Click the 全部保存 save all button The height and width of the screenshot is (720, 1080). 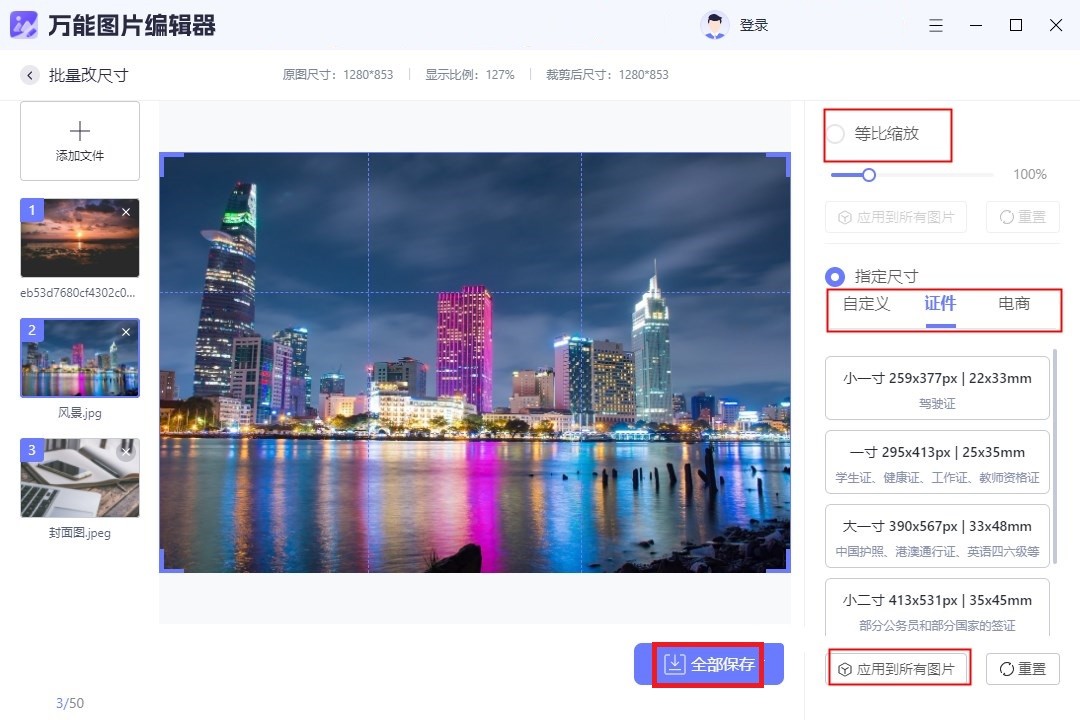708,663
